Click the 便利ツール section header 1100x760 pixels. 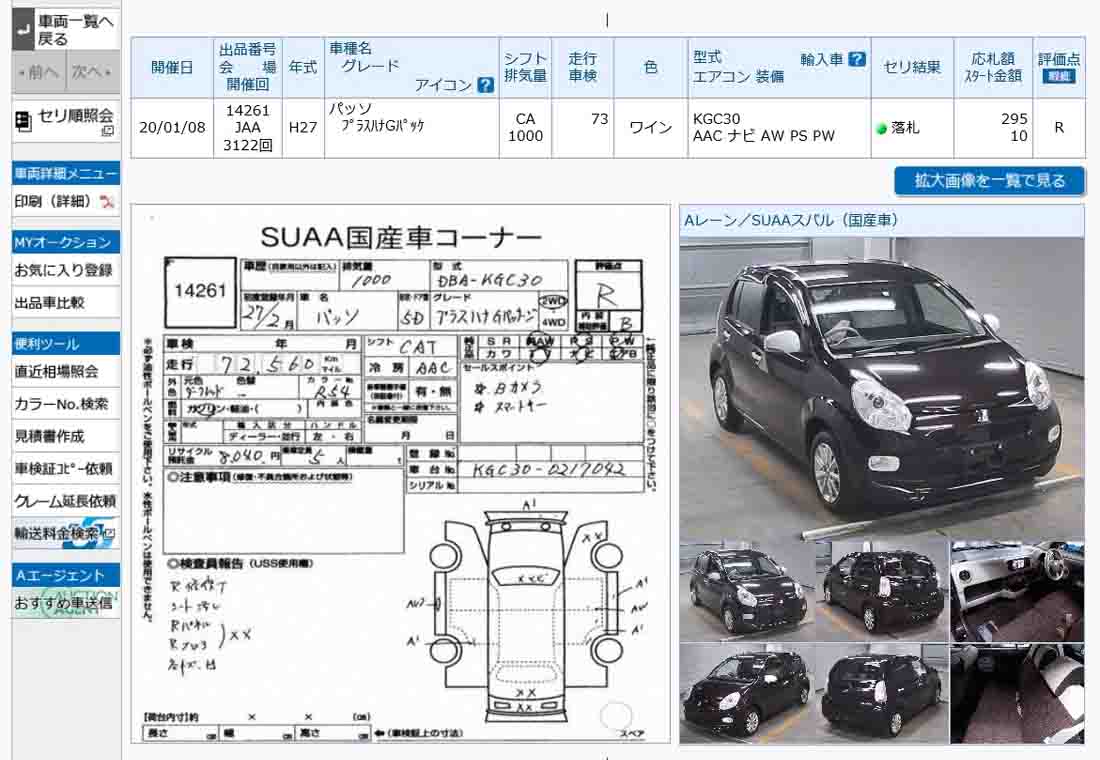66,344
